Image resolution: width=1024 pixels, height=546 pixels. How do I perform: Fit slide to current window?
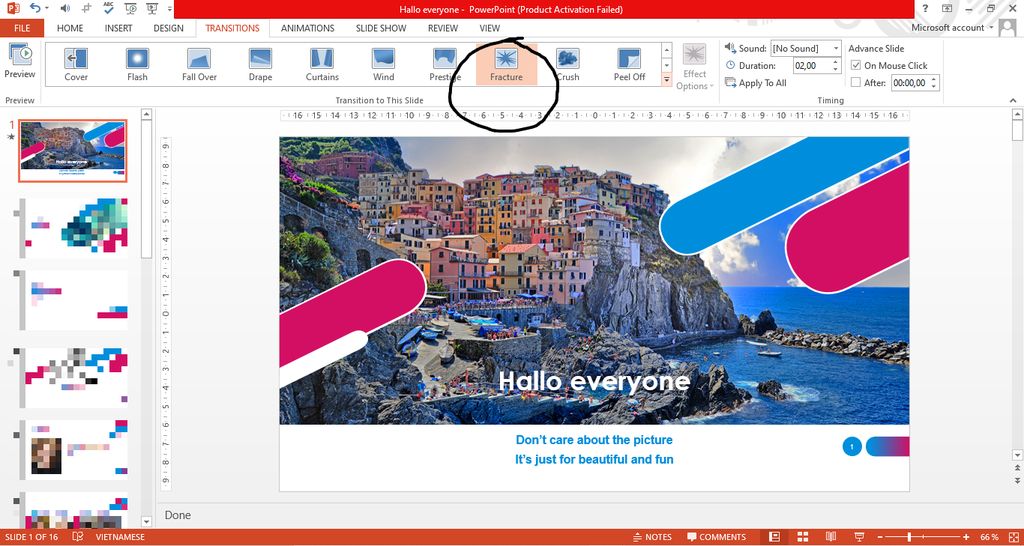tap(1012, 537)
